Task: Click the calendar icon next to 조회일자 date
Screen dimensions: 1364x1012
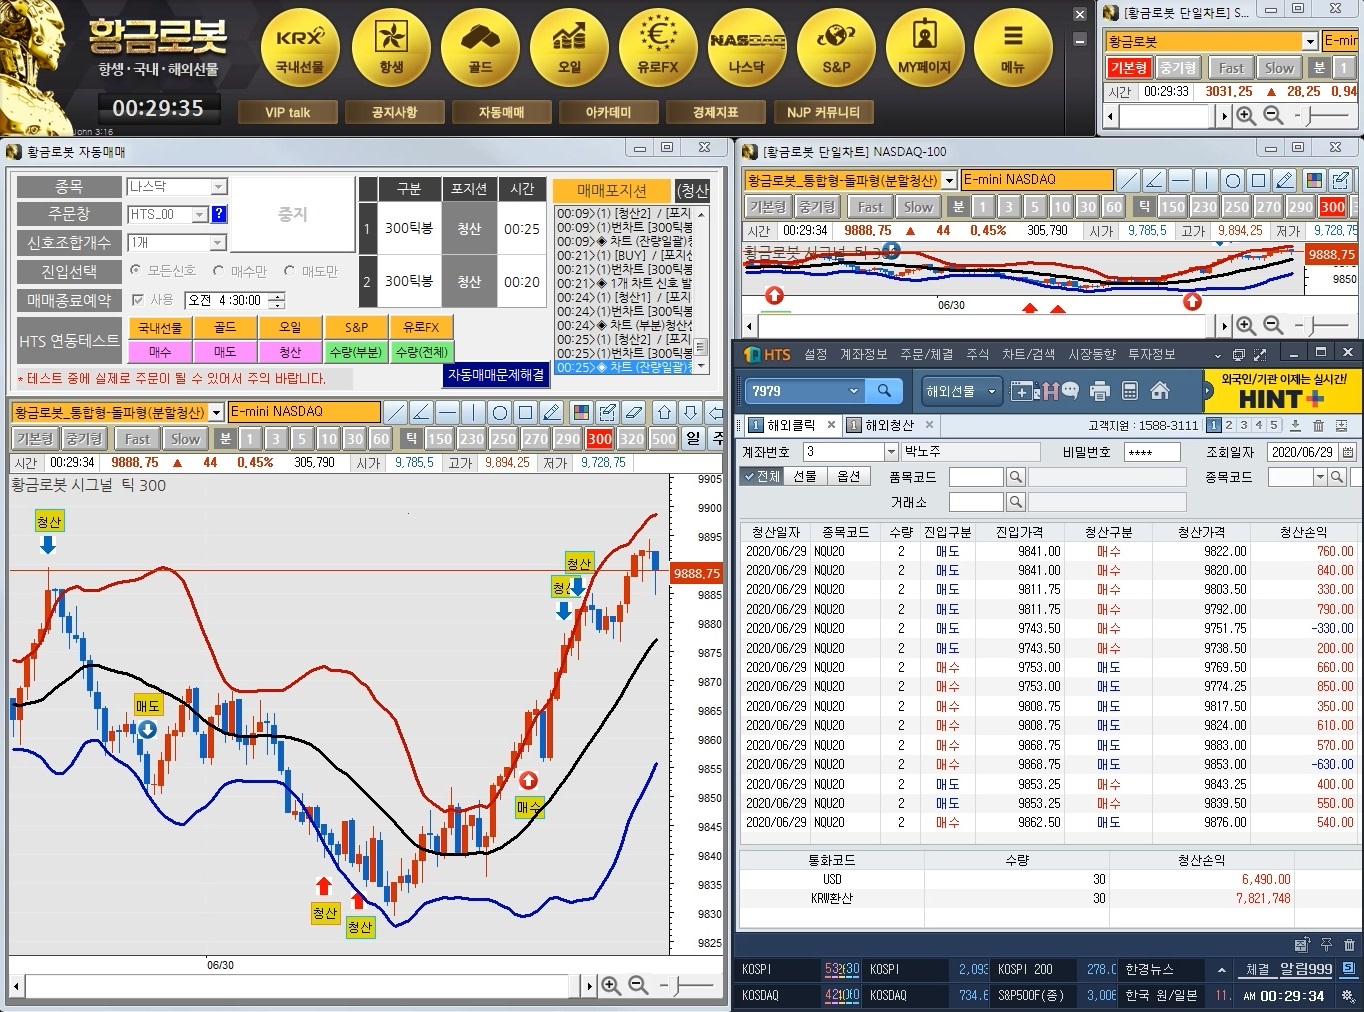Action: pos(1348,452)
